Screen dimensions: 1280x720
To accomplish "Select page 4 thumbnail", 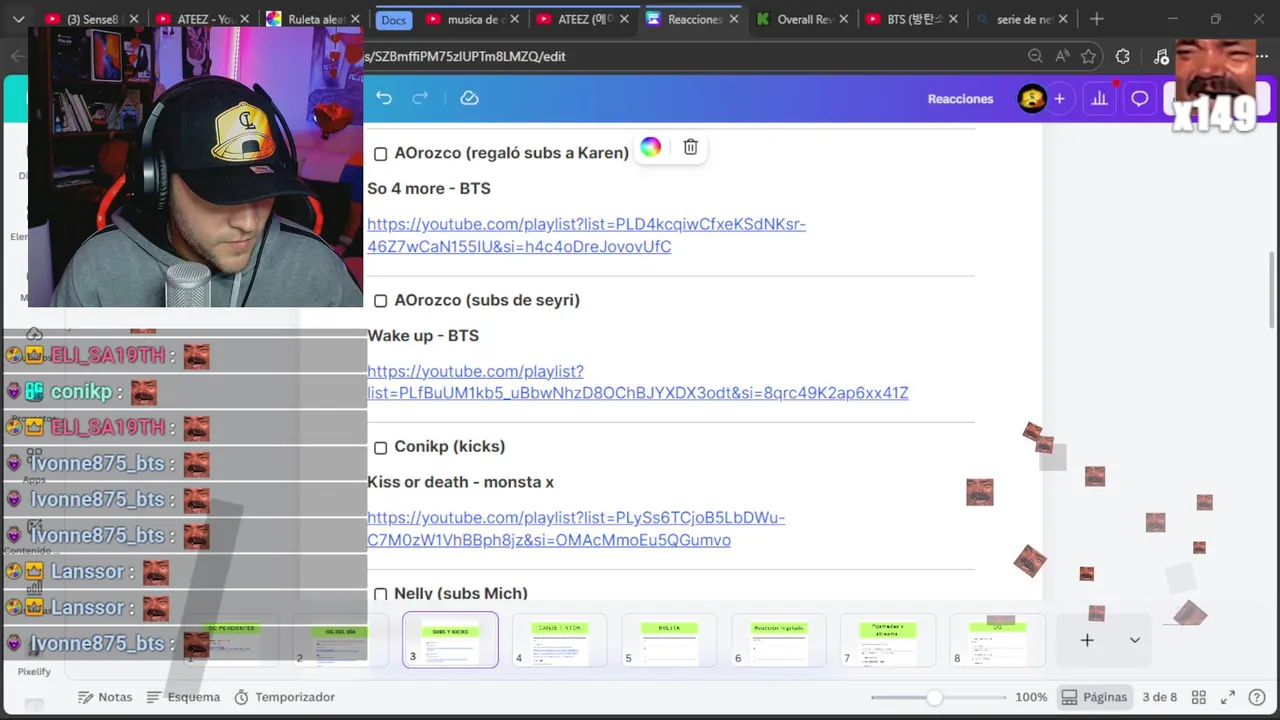I will click(x=560, y=640).
